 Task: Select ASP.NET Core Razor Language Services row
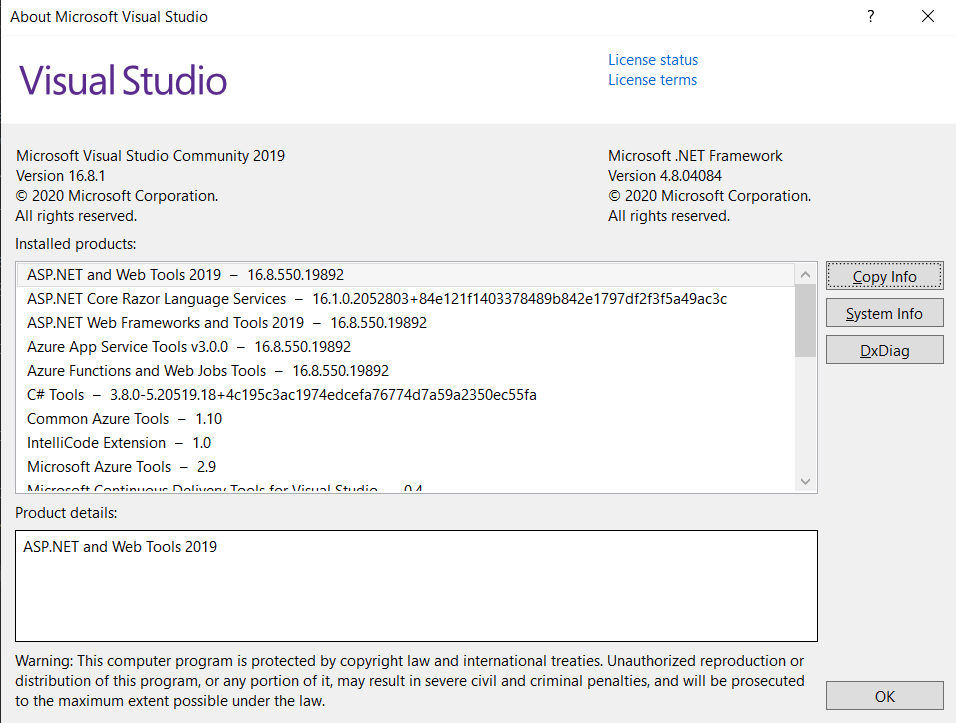[406, 299]
